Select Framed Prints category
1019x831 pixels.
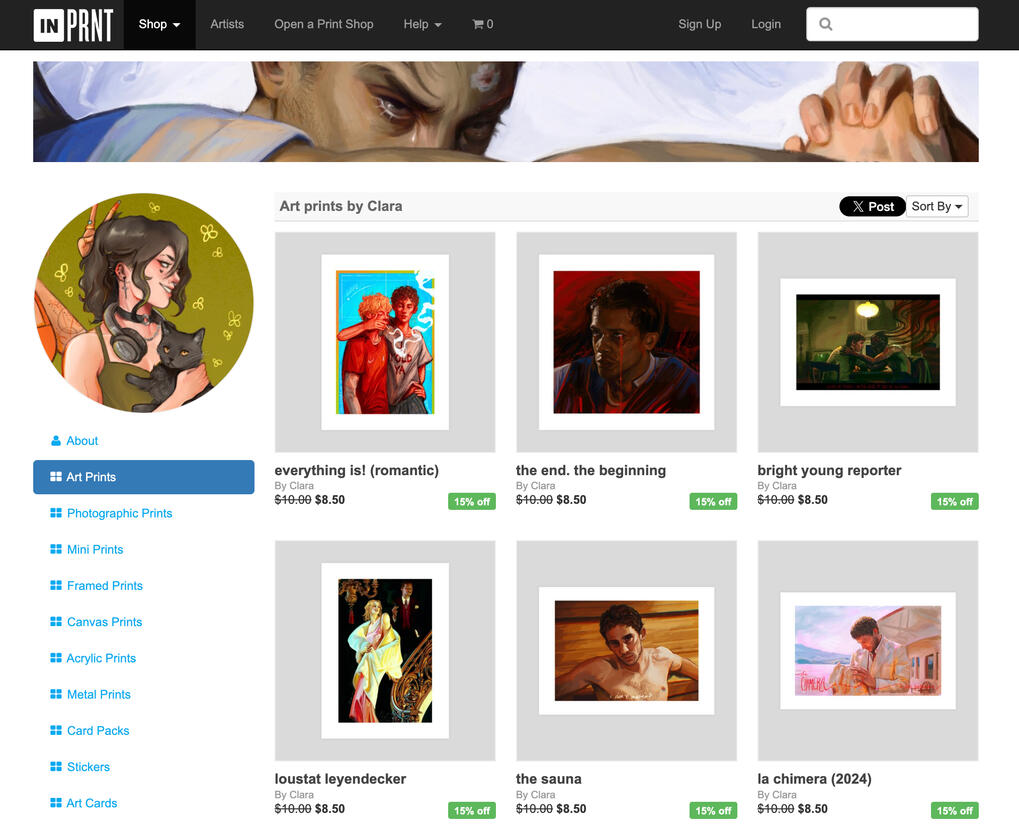(144, 585)
